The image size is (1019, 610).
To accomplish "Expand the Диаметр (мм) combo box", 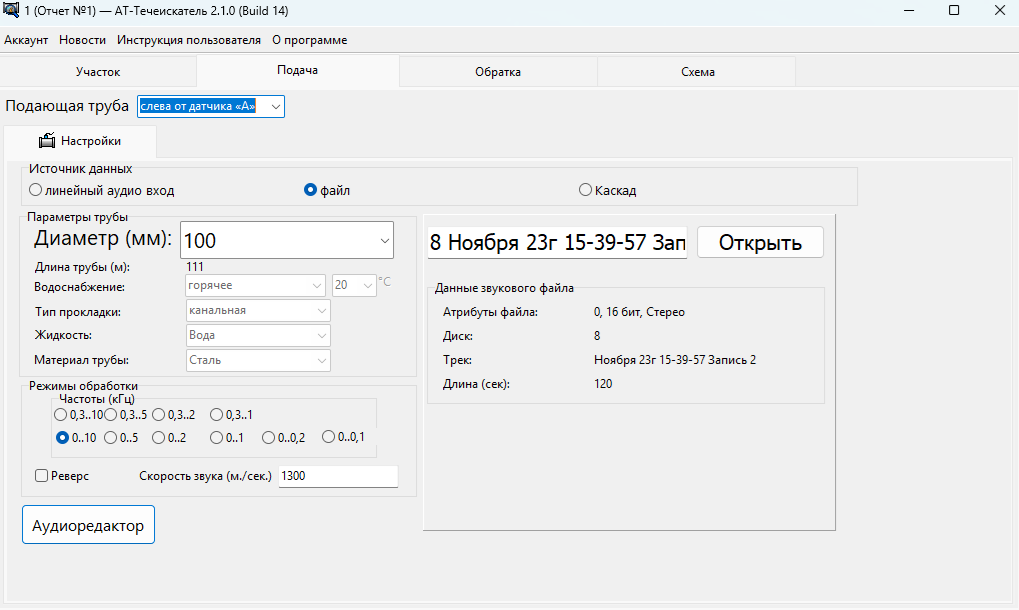I will [385, 241].
